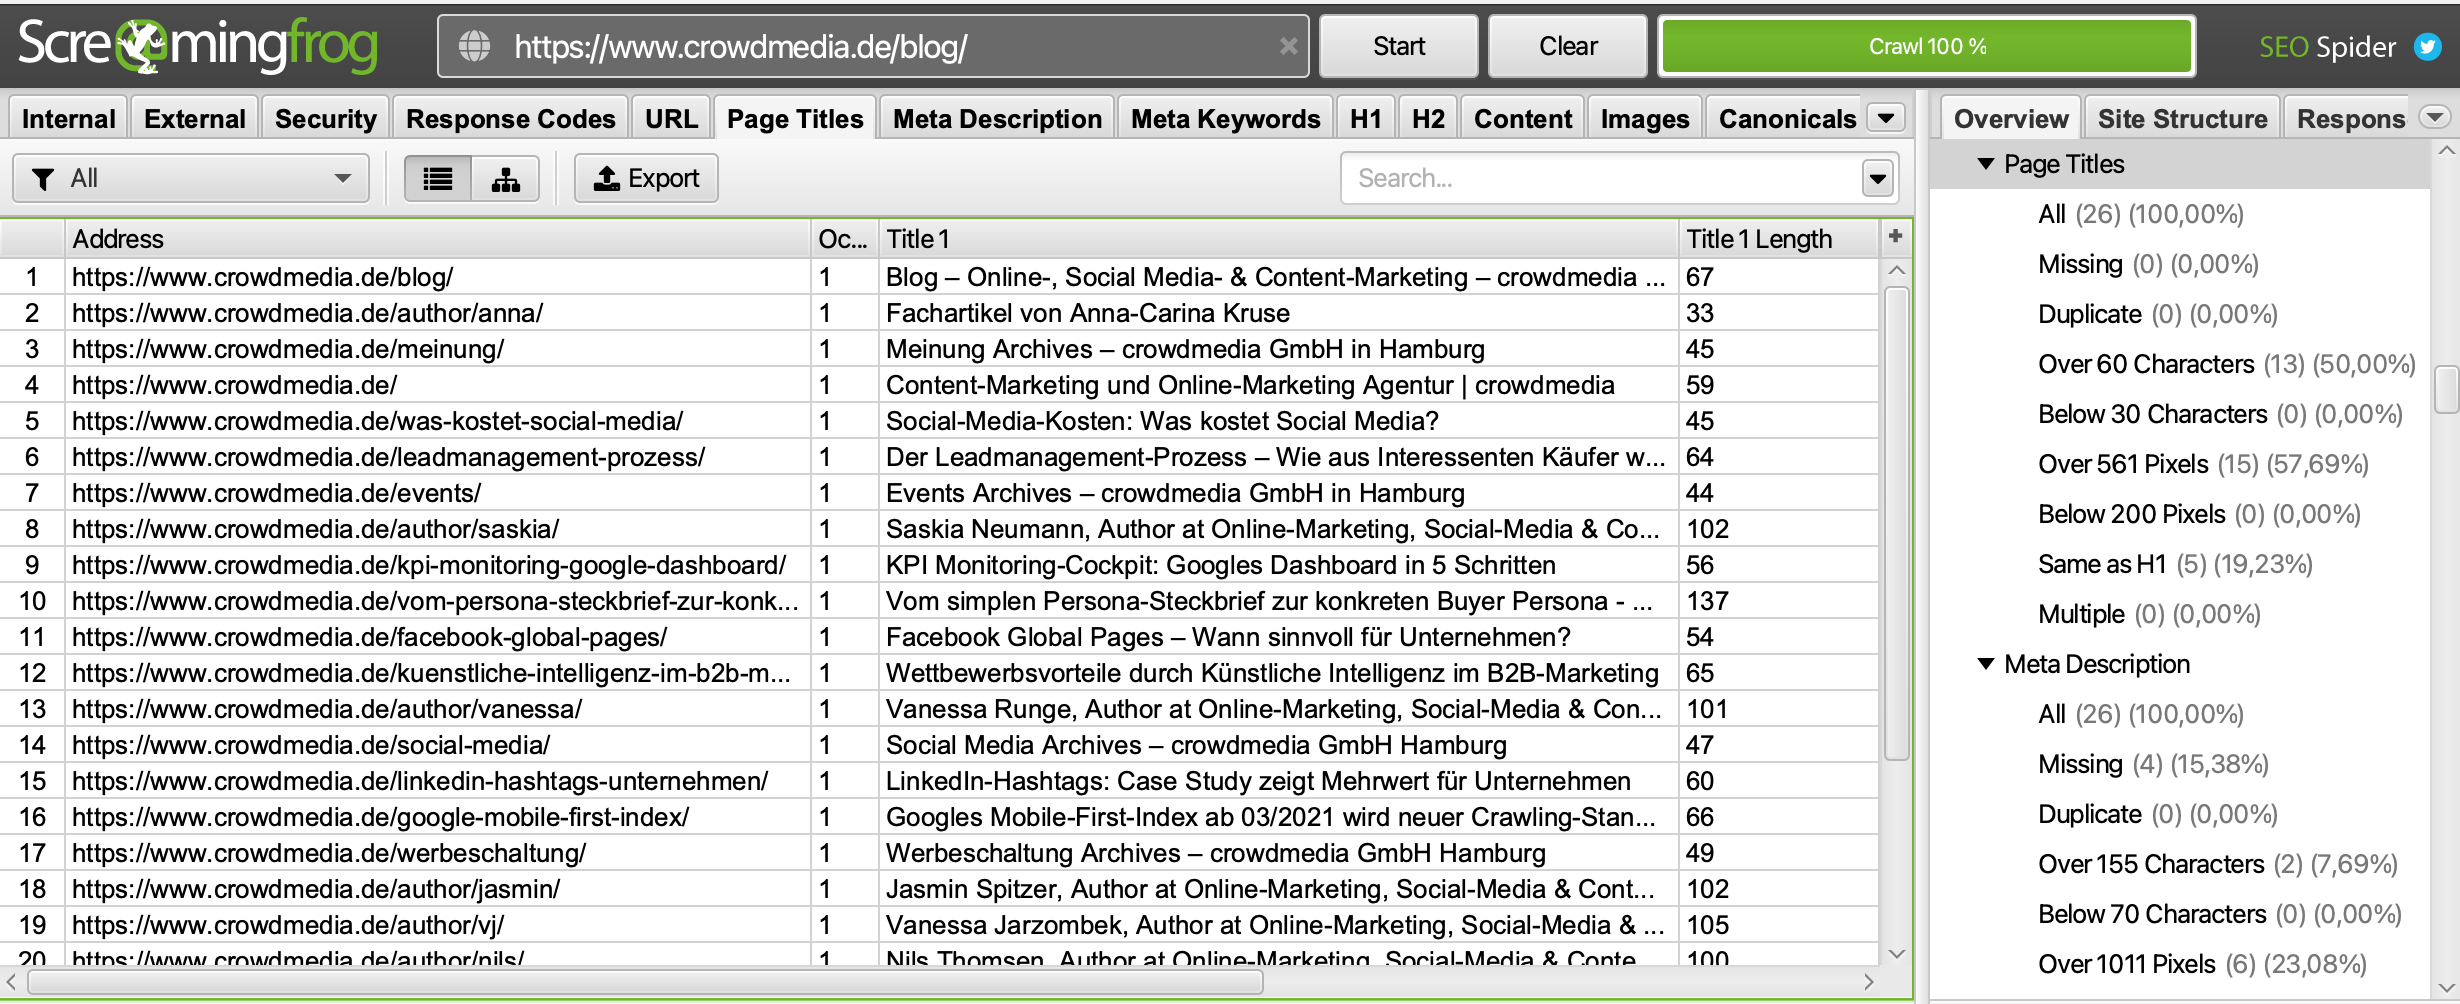Collapse the Meta Description section
2460x1004 pixels.
click(x=1987, y=664)
